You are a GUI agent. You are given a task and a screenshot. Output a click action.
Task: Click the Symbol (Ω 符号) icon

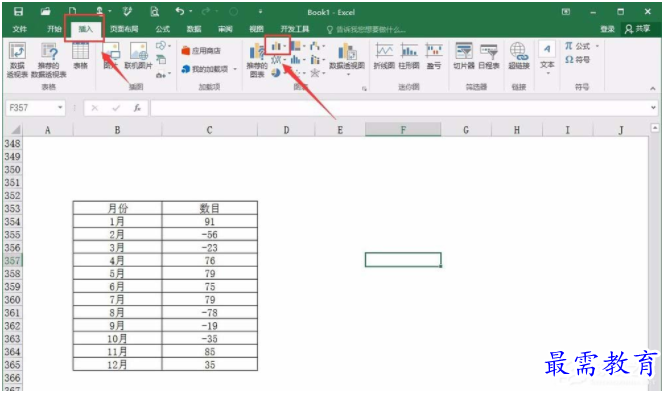tap(577, 60)
